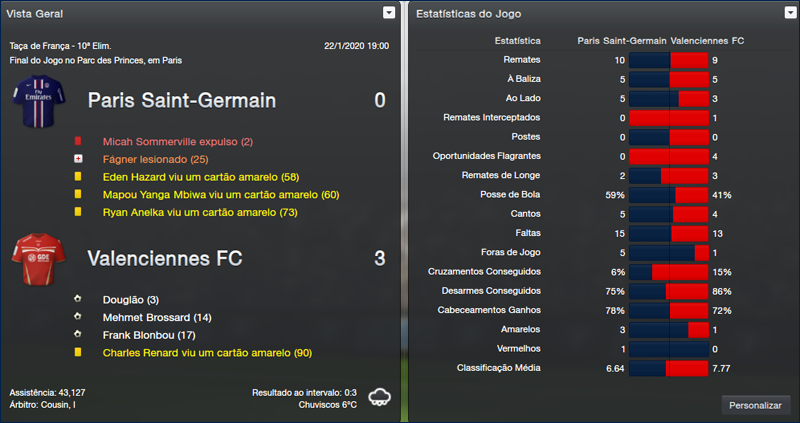The image size is (800, 423).
Task: Open Paris Saint-Germain team name link
Action: pyautogui.click(x=180, y=101)
